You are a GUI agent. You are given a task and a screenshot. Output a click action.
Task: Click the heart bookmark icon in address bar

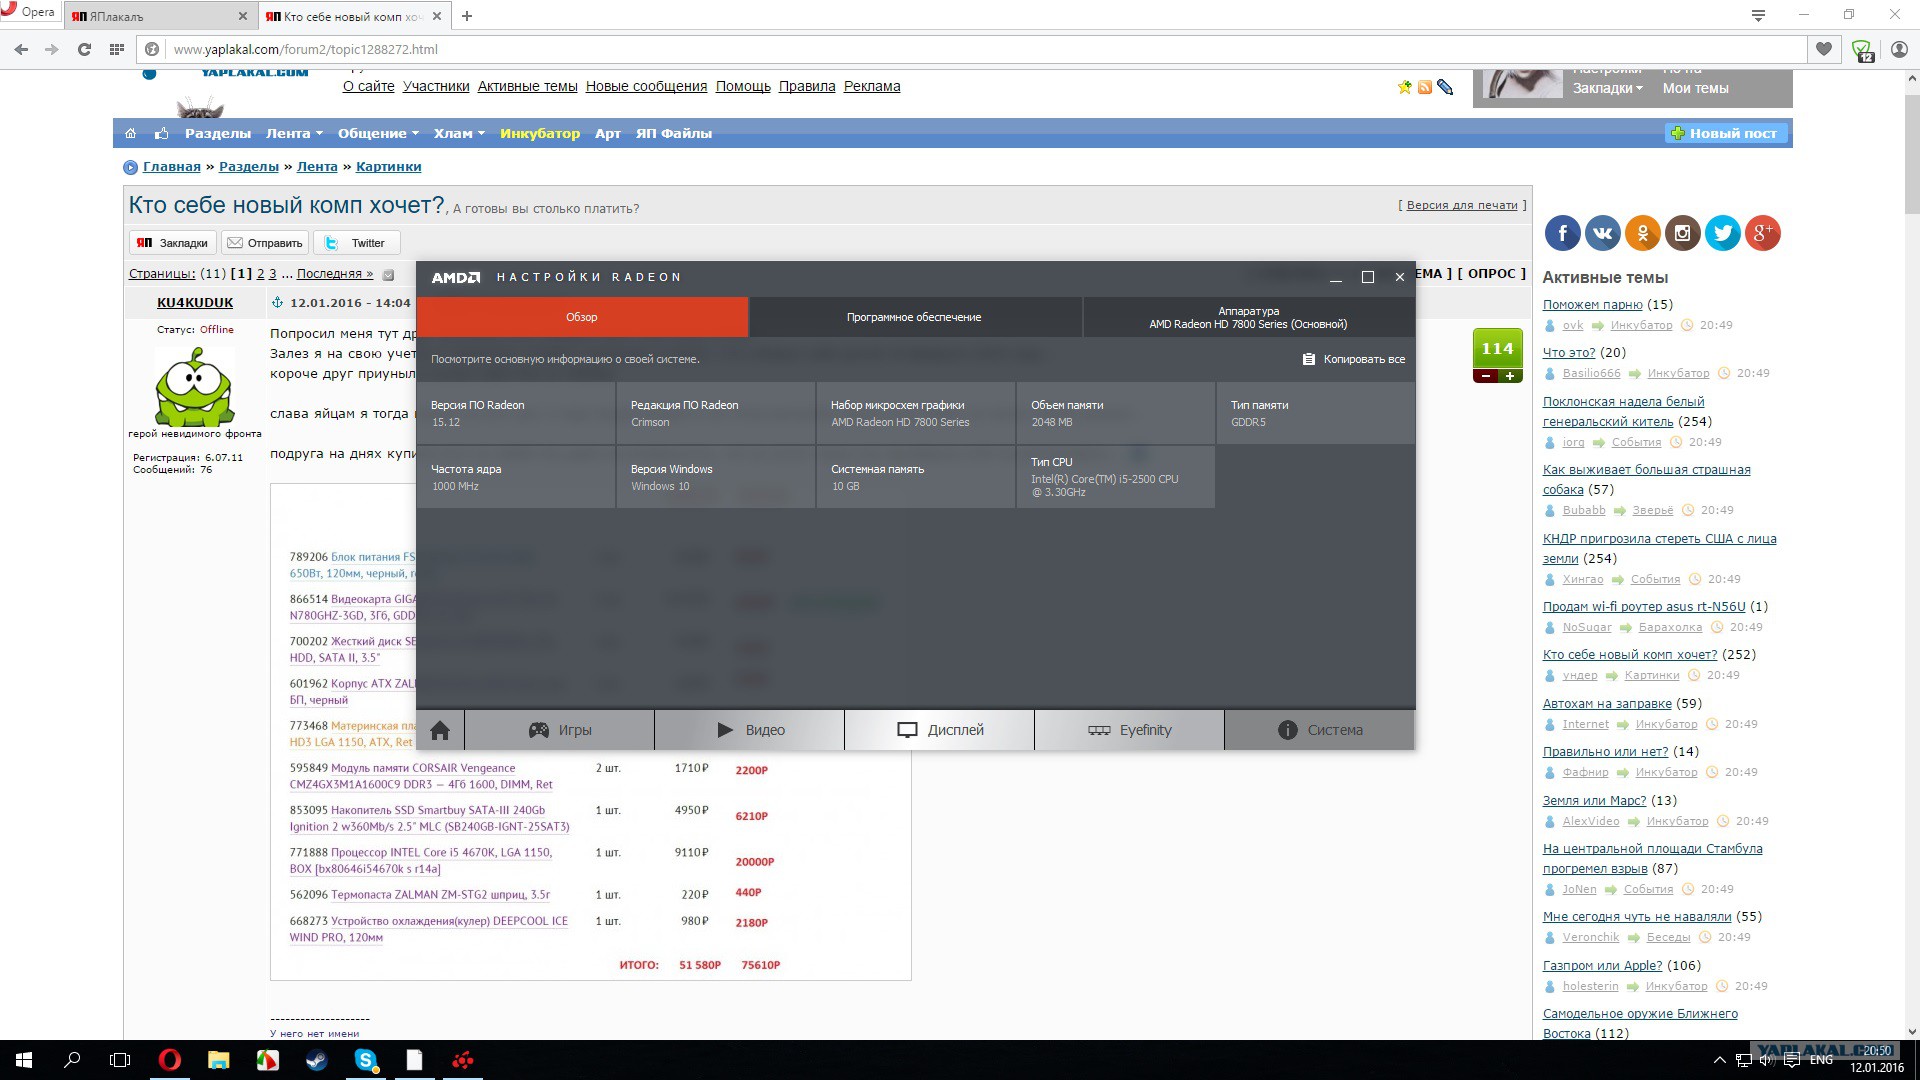click(1824, 49)
